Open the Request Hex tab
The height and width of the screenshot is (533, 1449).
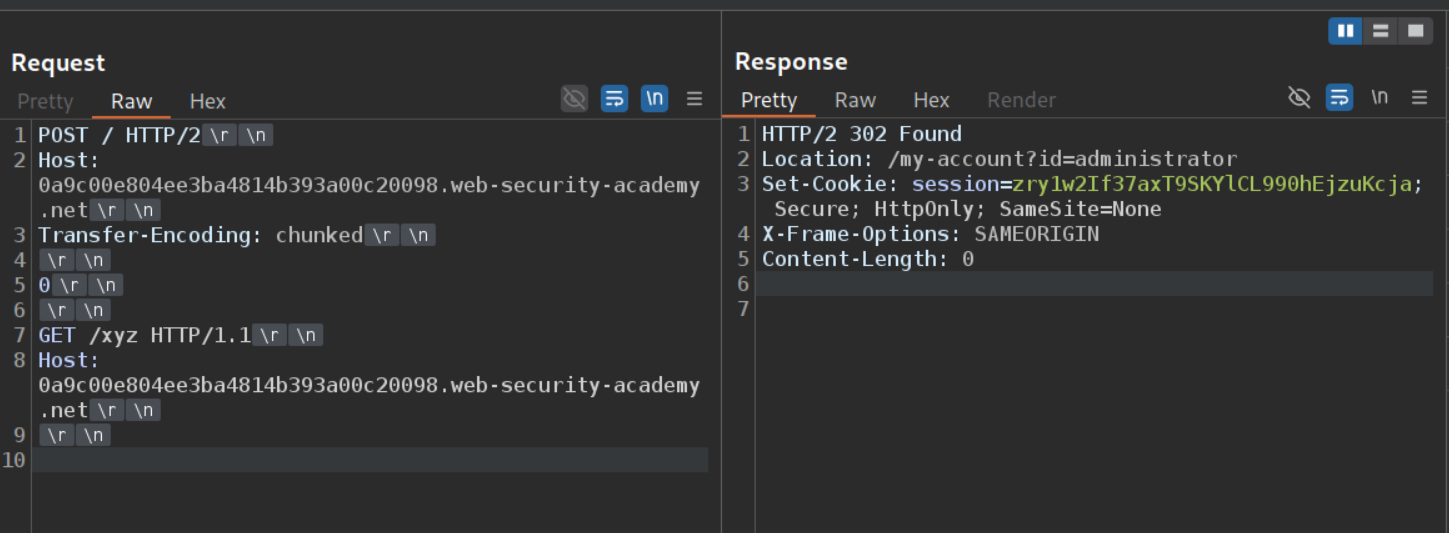(207, 101)
